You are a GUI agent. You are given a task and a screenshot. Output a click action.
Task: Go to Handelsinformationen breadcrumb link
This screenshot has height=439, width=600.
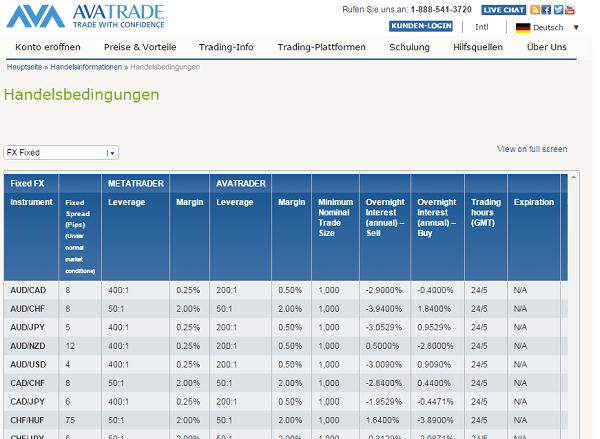[86, 67]
